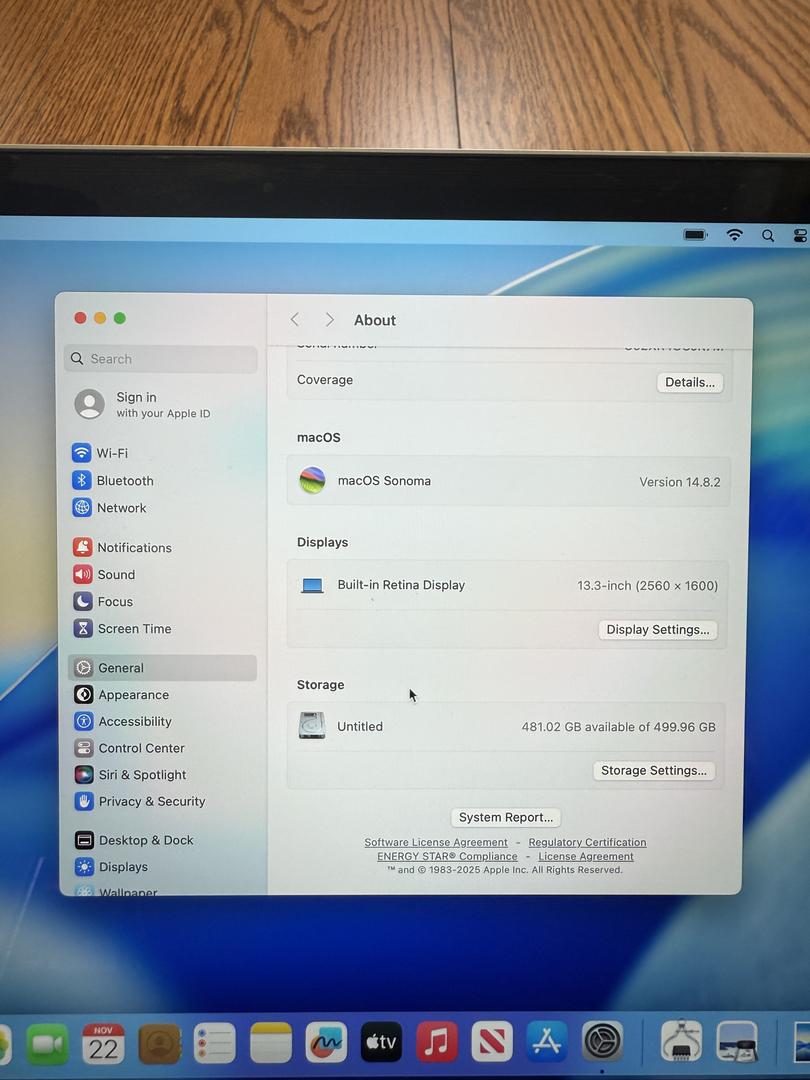Click the 13.3-inch (2560 × 1600) text
This screenshot has height=1080, width=810.
[x=647, y=585]
